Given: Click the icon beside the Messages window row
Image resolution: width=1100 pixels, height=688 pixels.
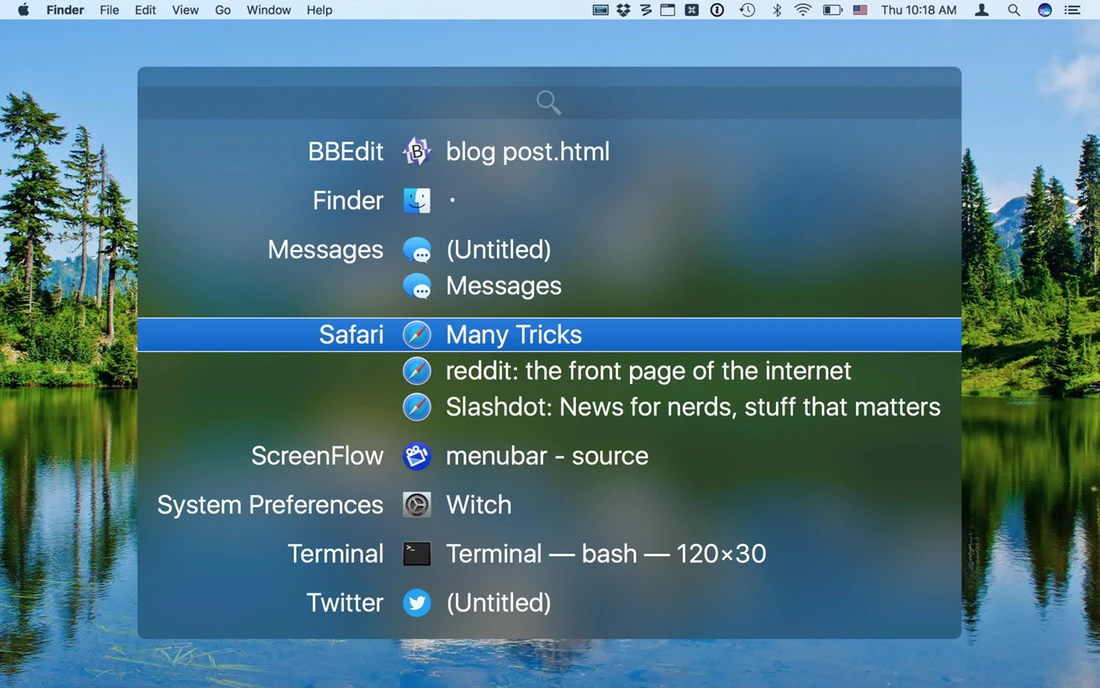Looking at the screenshot, I should click(417, 286).
